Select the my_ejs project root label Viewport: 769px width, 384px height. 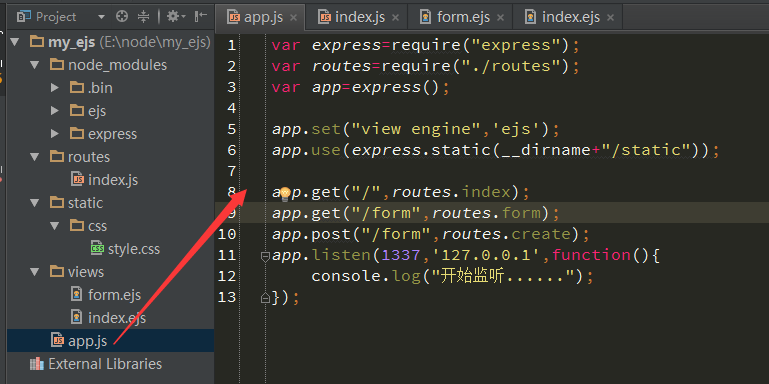coord(71,42)
